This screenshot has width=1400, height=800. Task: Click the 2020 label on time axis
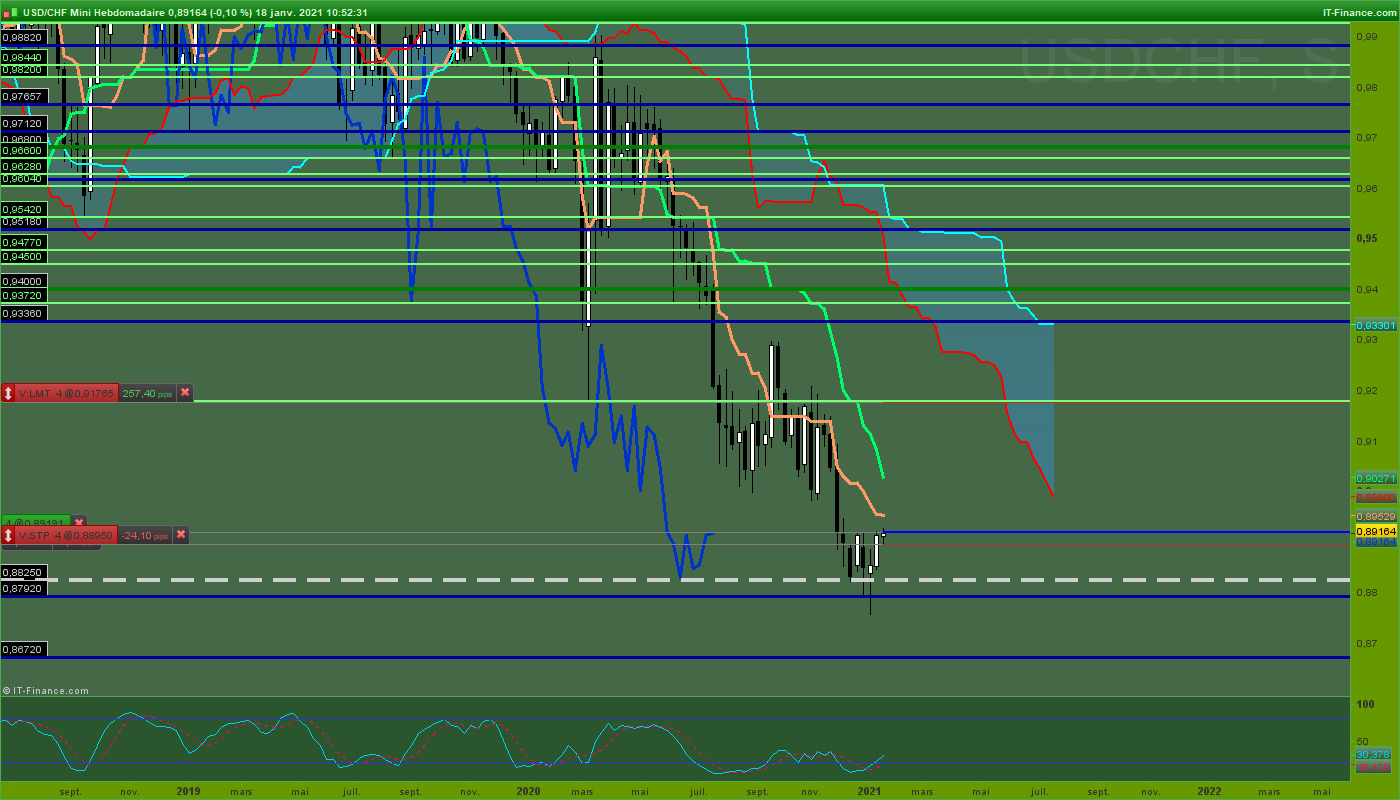coord(527,790)
